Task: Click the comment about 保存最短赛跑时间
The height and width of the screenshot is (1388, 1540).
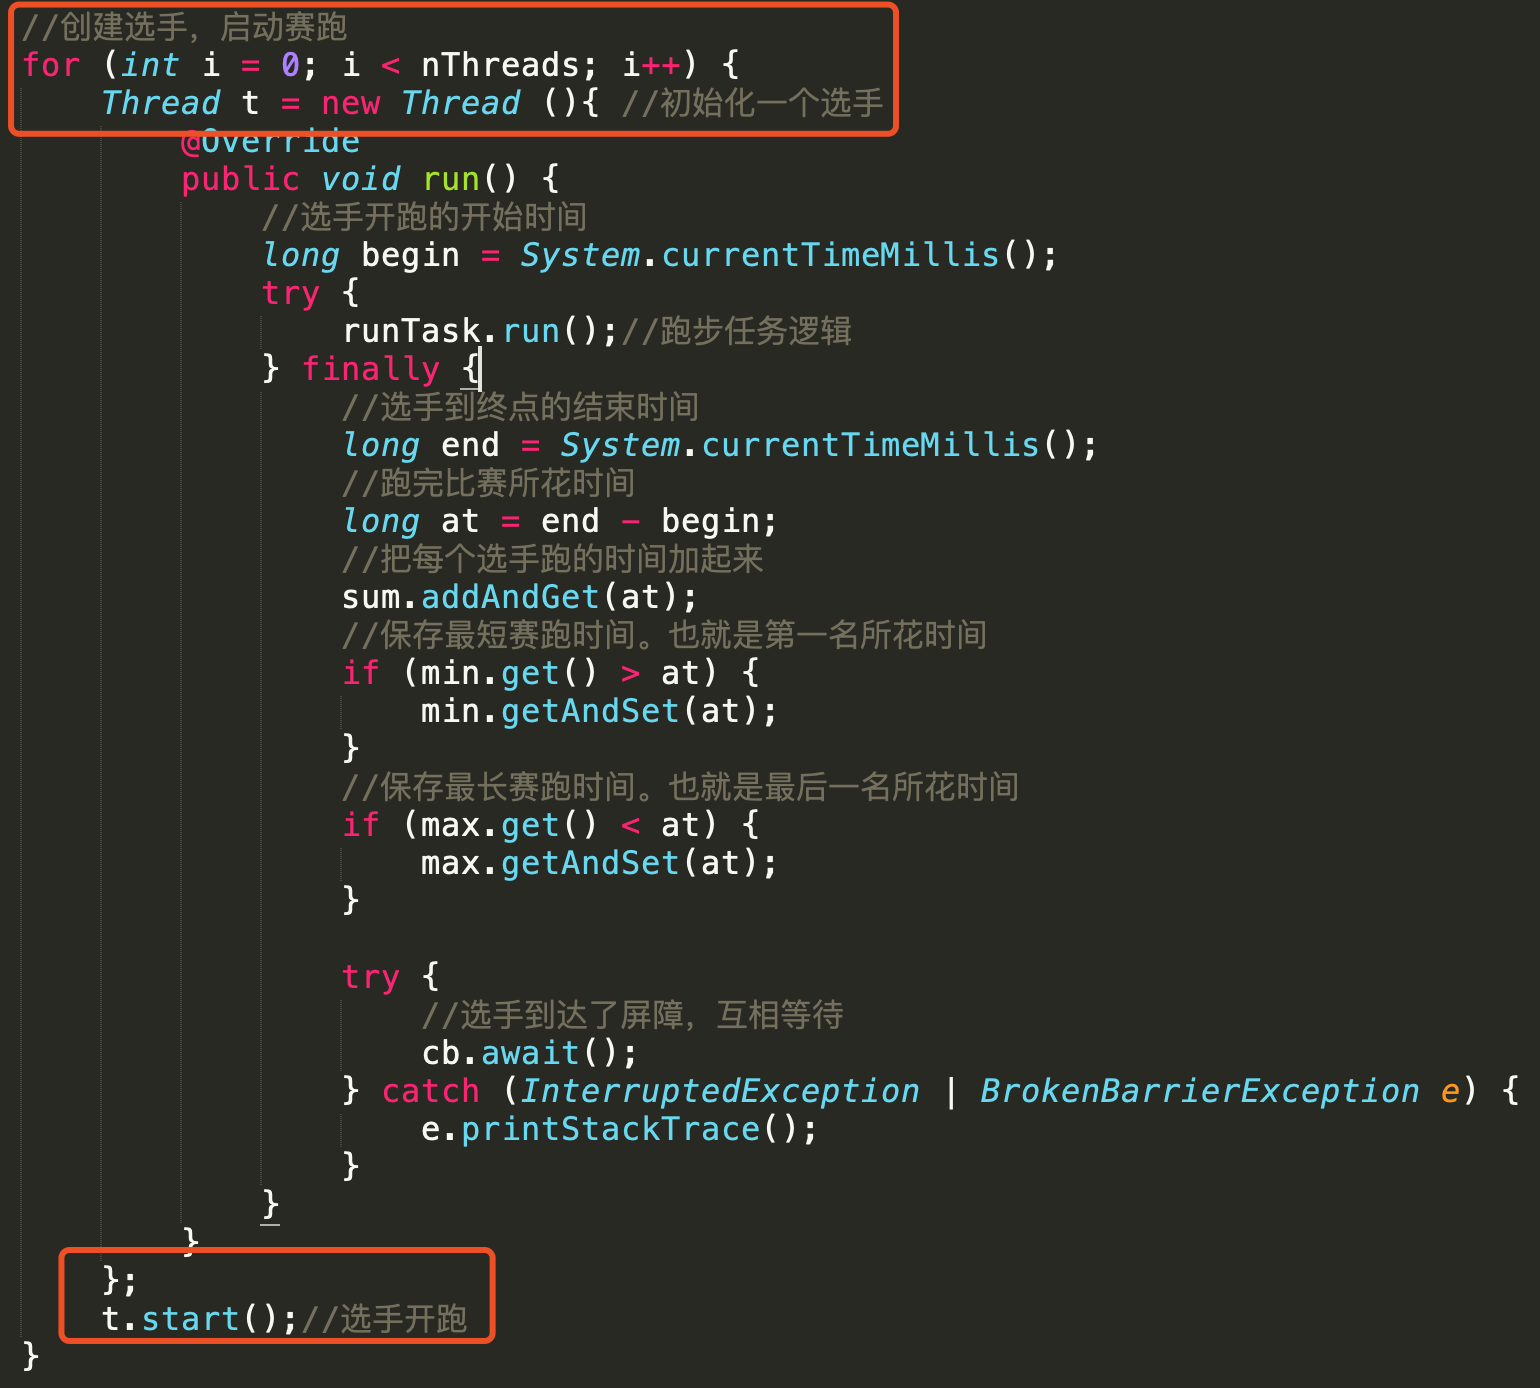Action: point(664,635)
